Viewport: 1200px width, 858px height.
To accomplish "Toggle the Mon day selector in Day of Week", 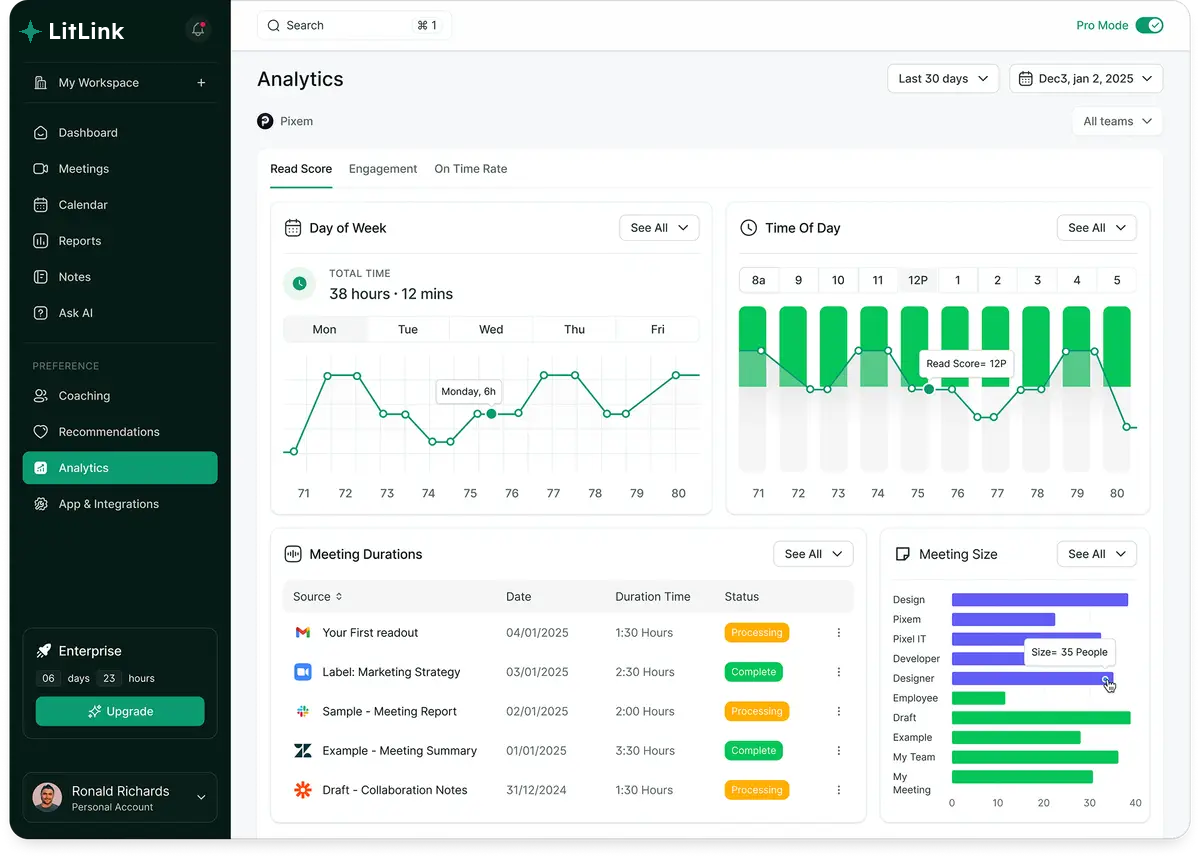I will click(324, 328).
